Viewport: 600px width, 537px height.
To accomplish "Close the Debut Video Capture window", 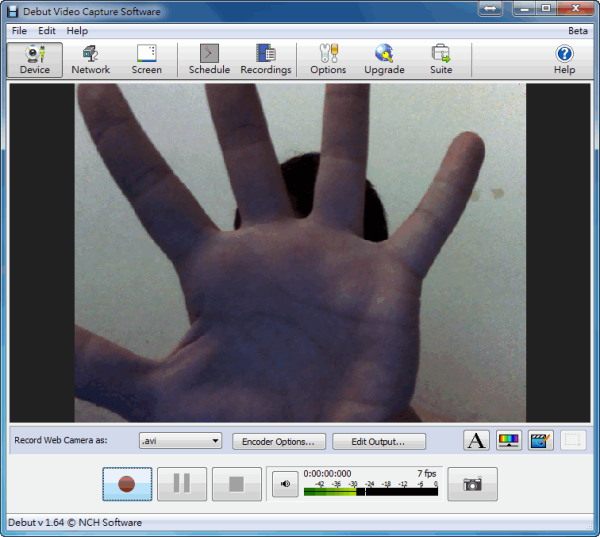I will pyautogui.click(x=576, y=8).
